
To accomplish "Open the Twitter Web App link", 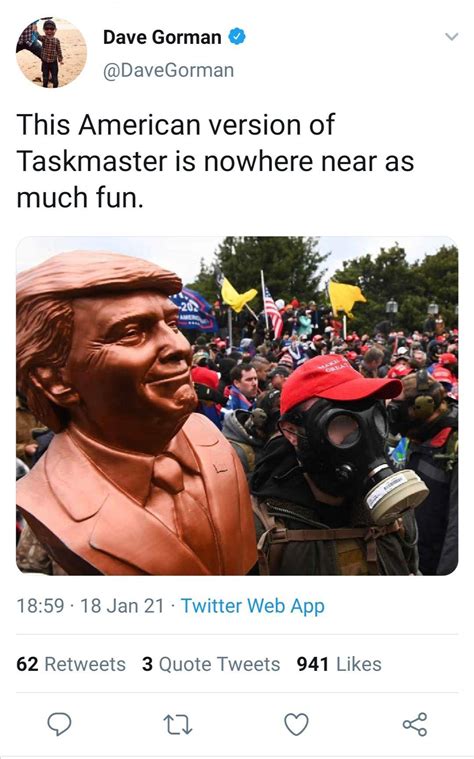I will point(252,606).
